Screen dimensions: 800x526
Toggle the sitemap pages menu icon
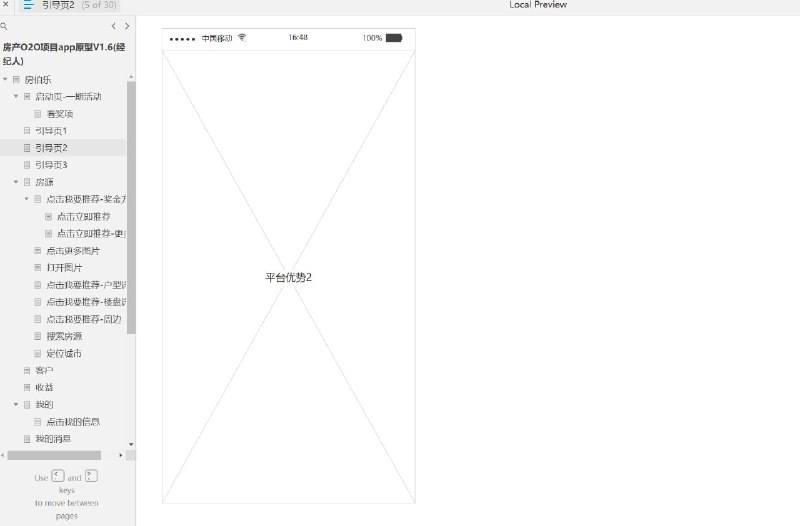(29, 5)
